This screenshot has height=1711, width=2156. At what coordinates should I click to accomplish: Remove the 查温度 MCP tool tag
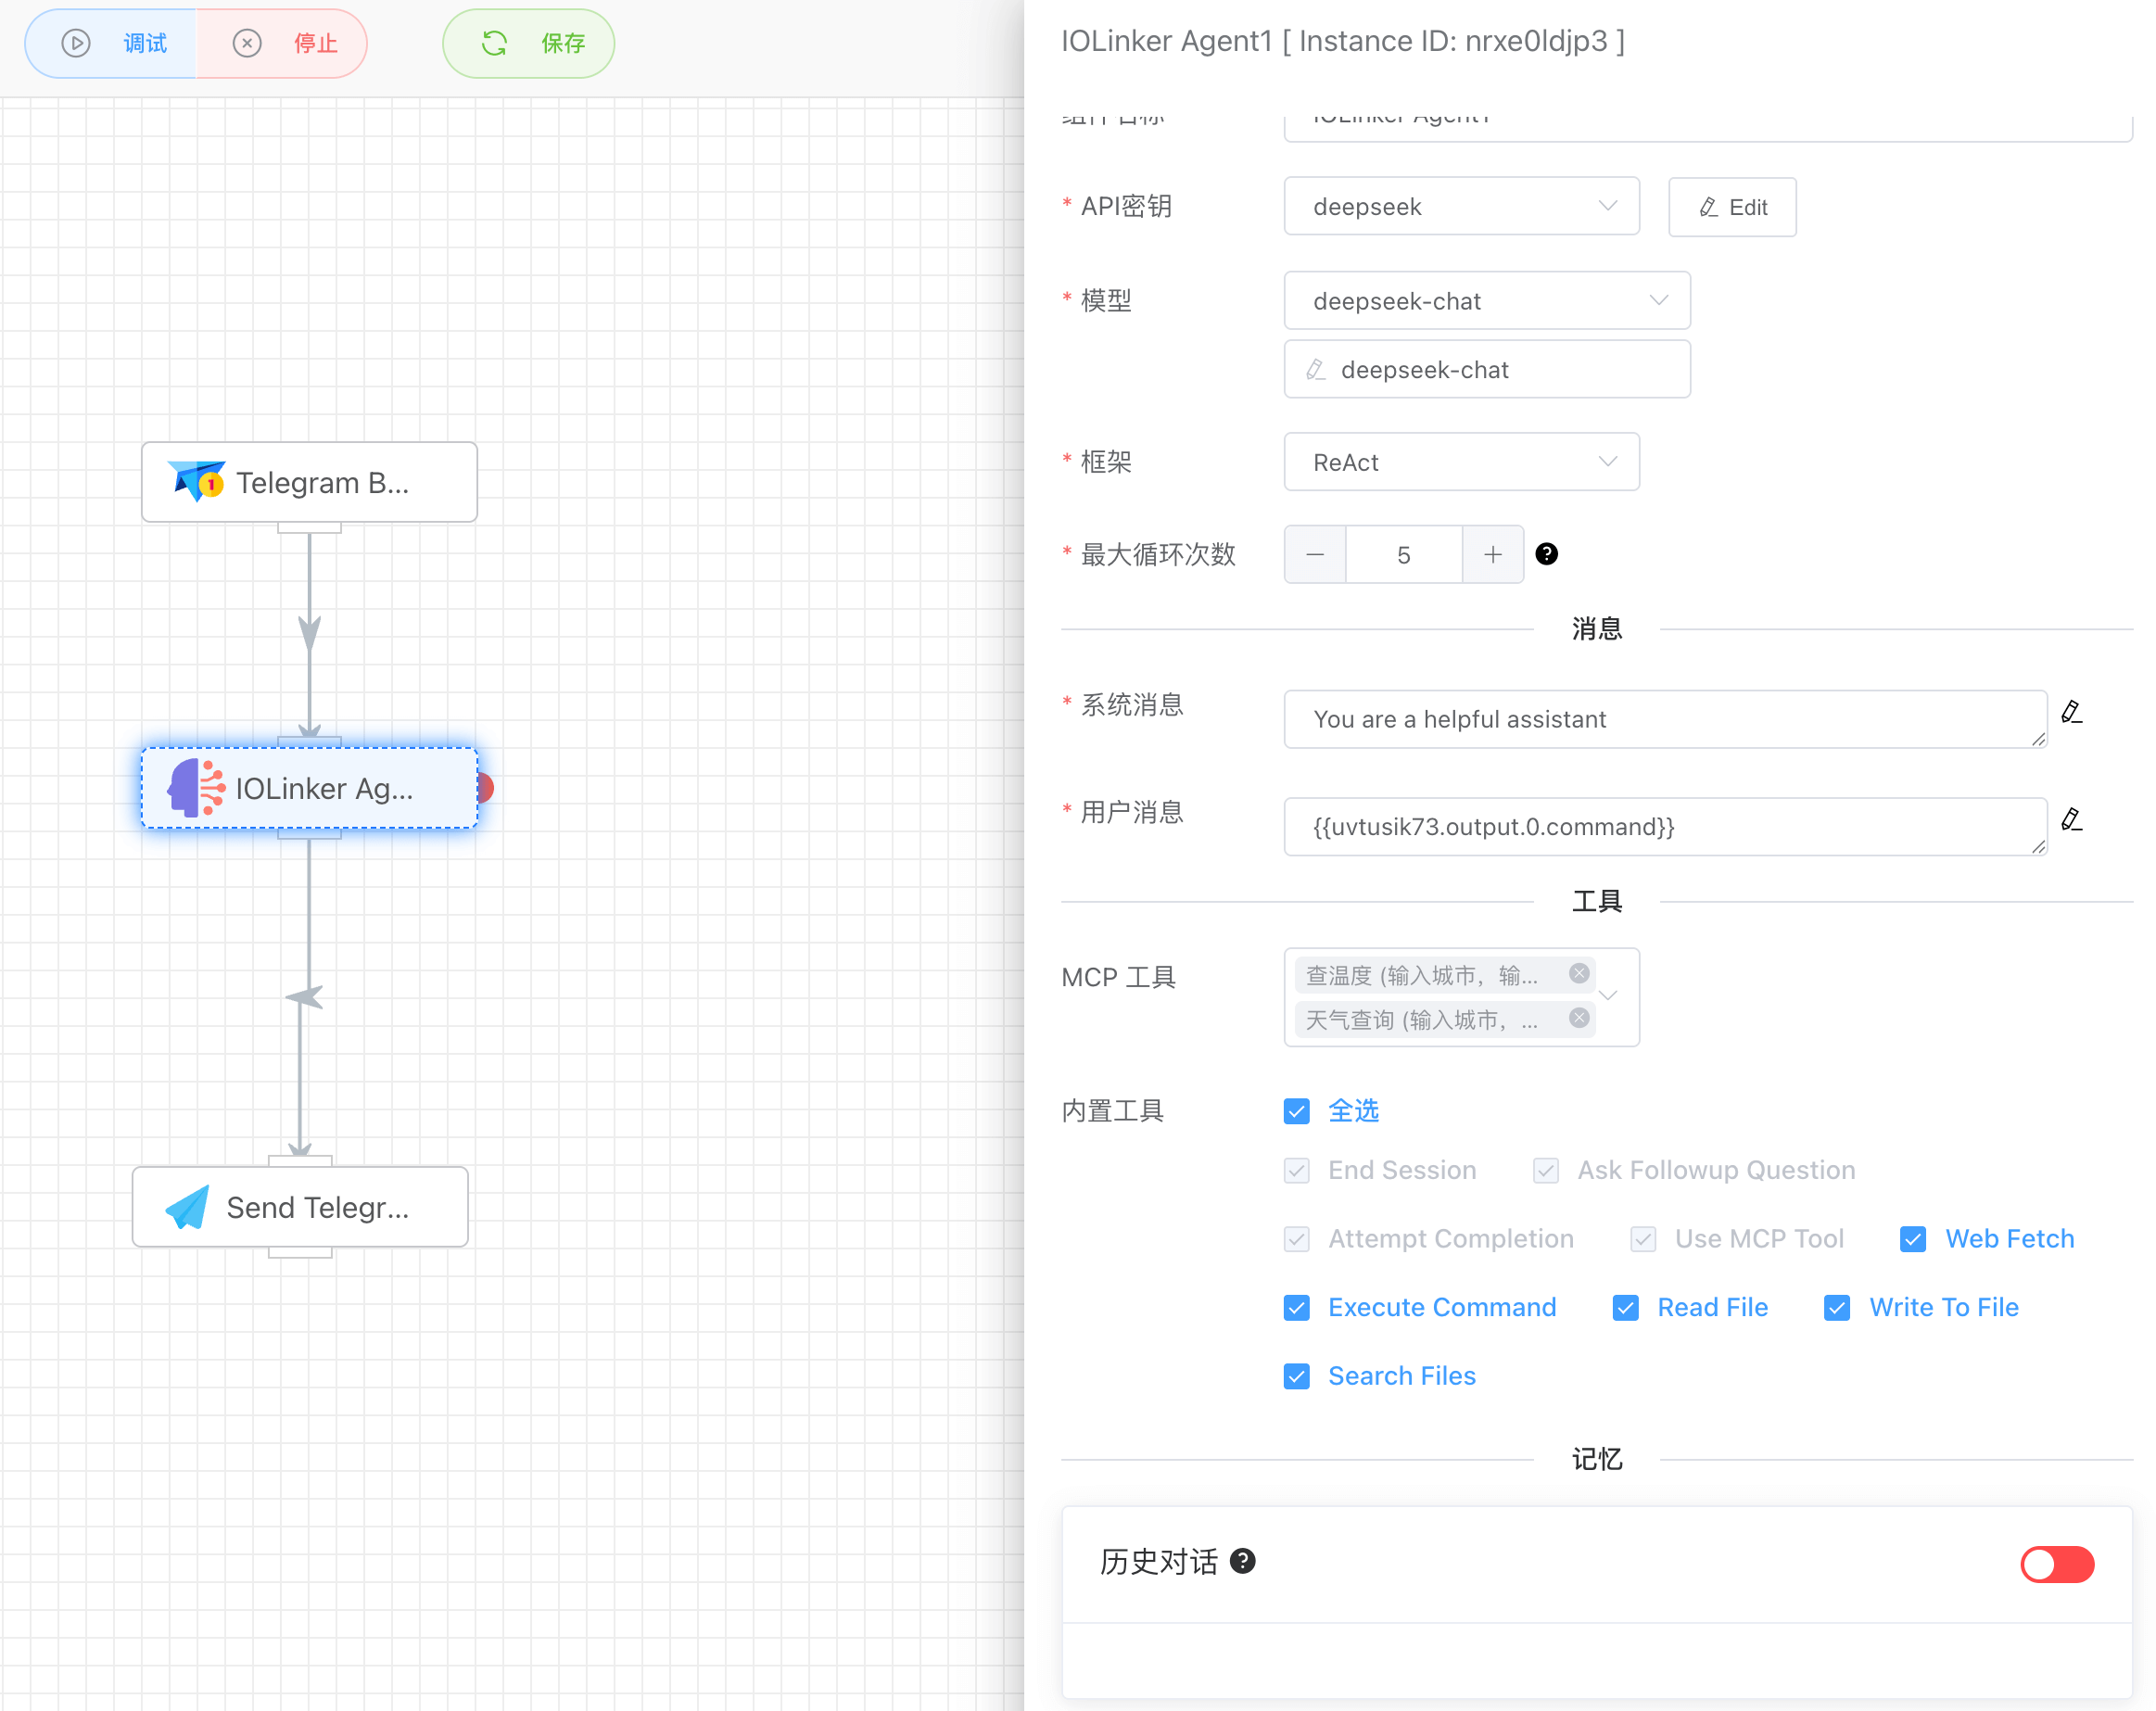[x=1579, y=974]
